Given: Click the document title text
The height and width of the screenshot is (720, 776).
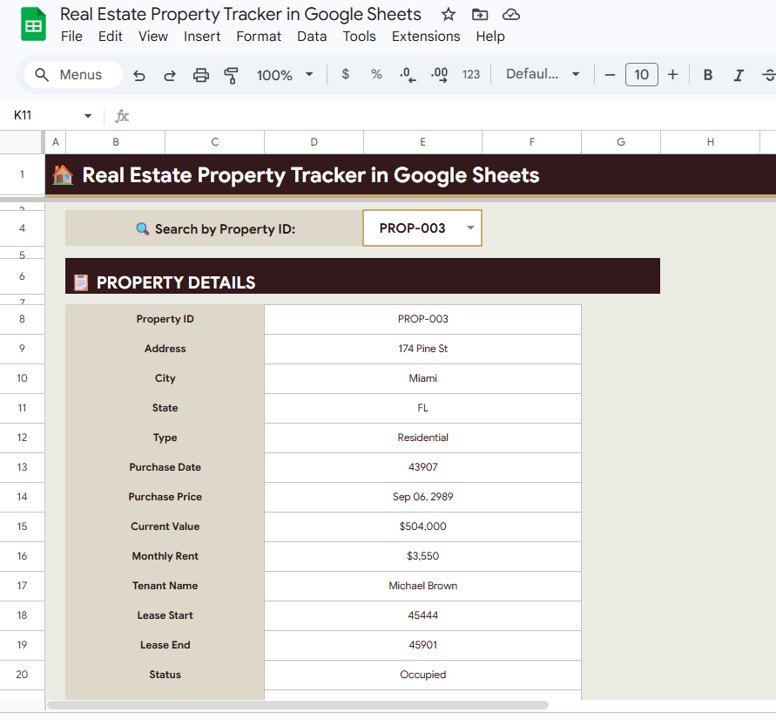Looking at the screenshot, I should (241, 14).
